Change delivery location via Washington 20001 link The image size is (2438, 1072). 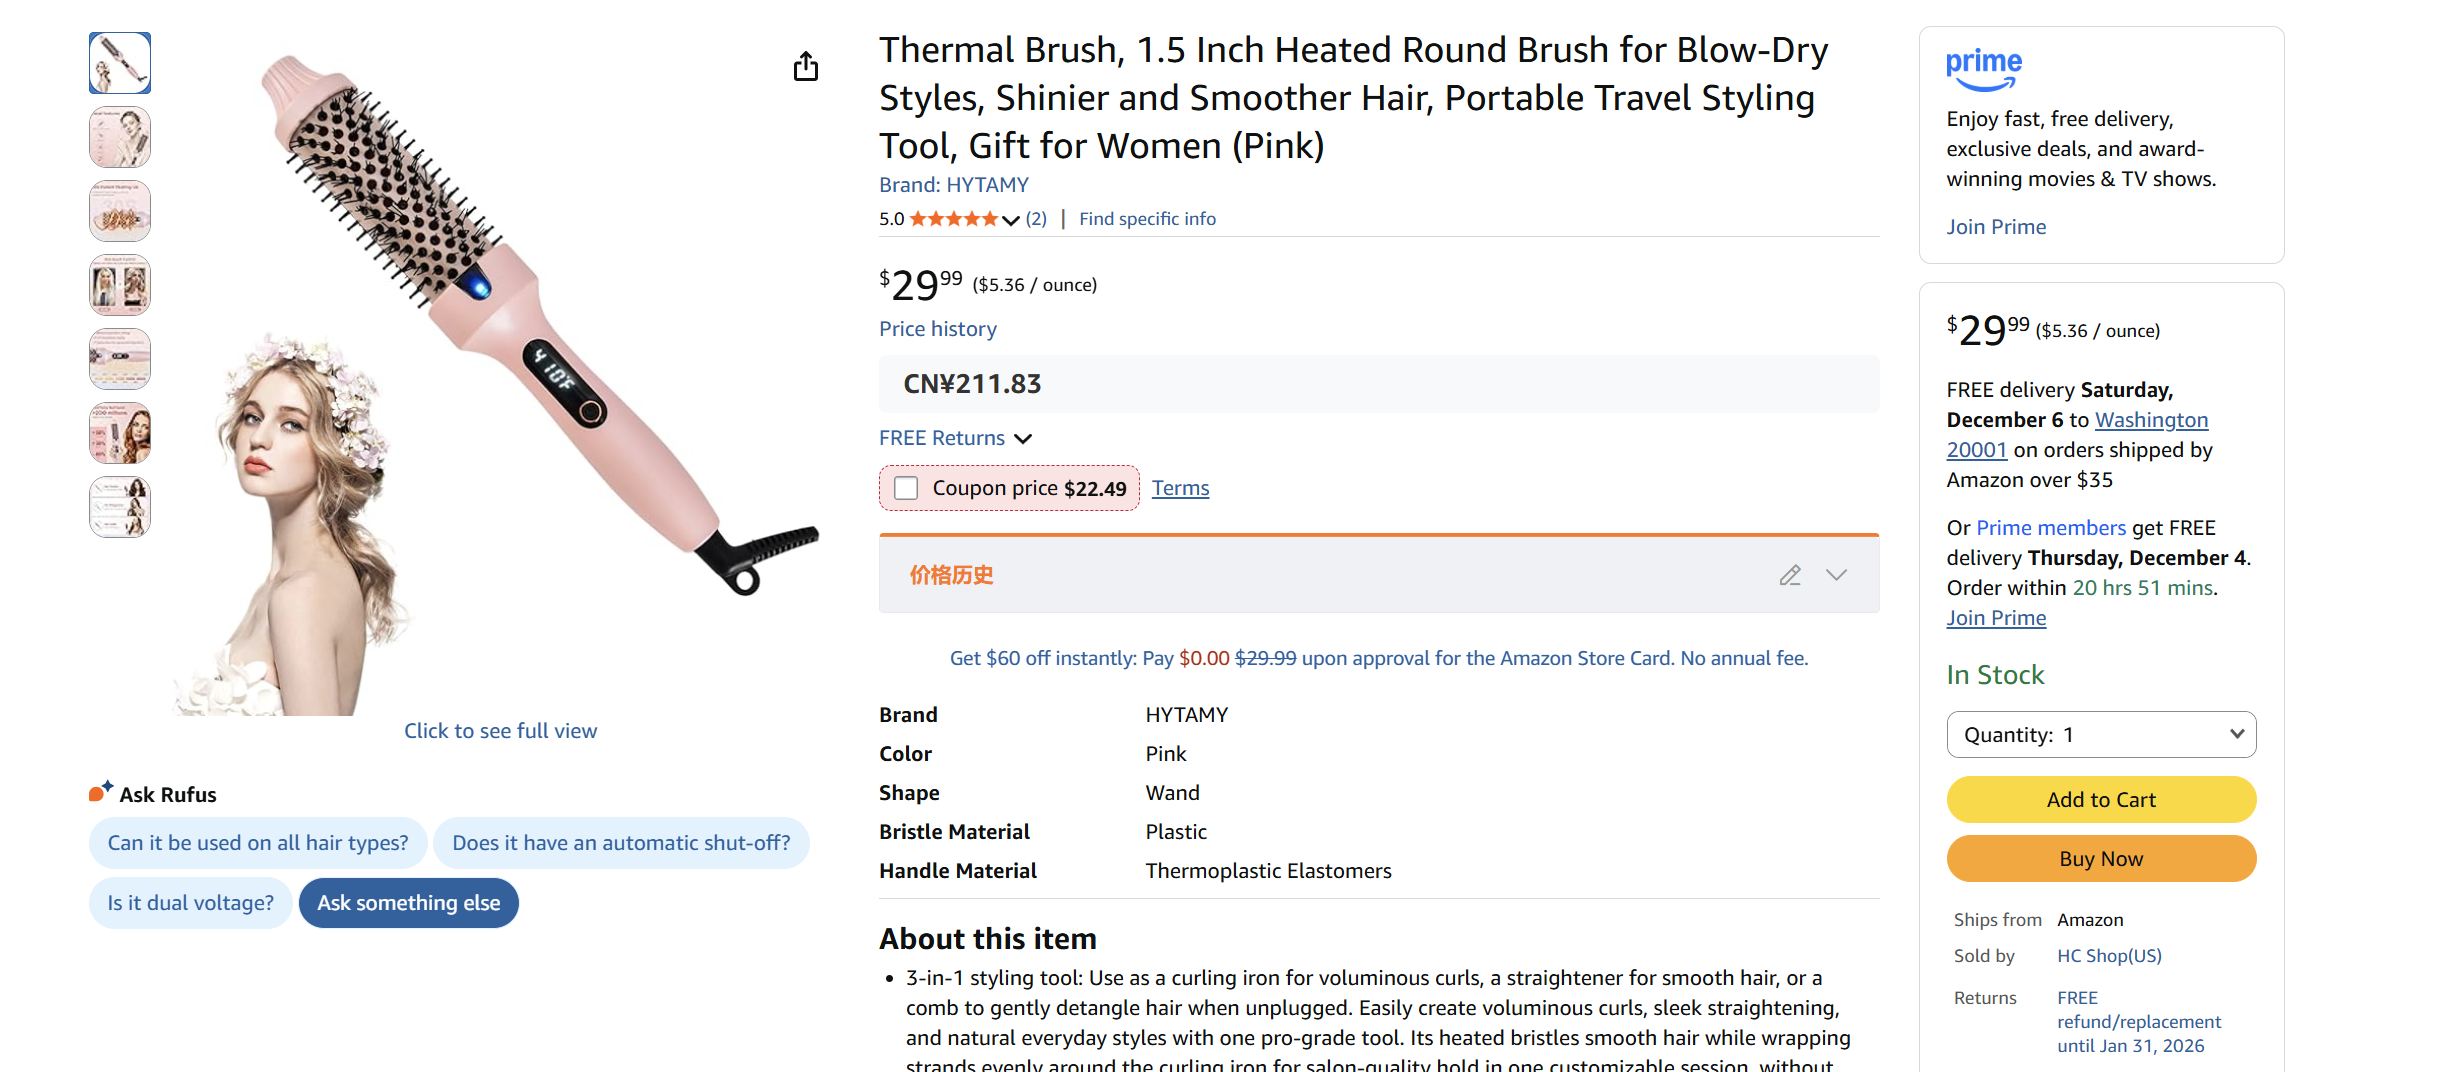click(2151, 420)
